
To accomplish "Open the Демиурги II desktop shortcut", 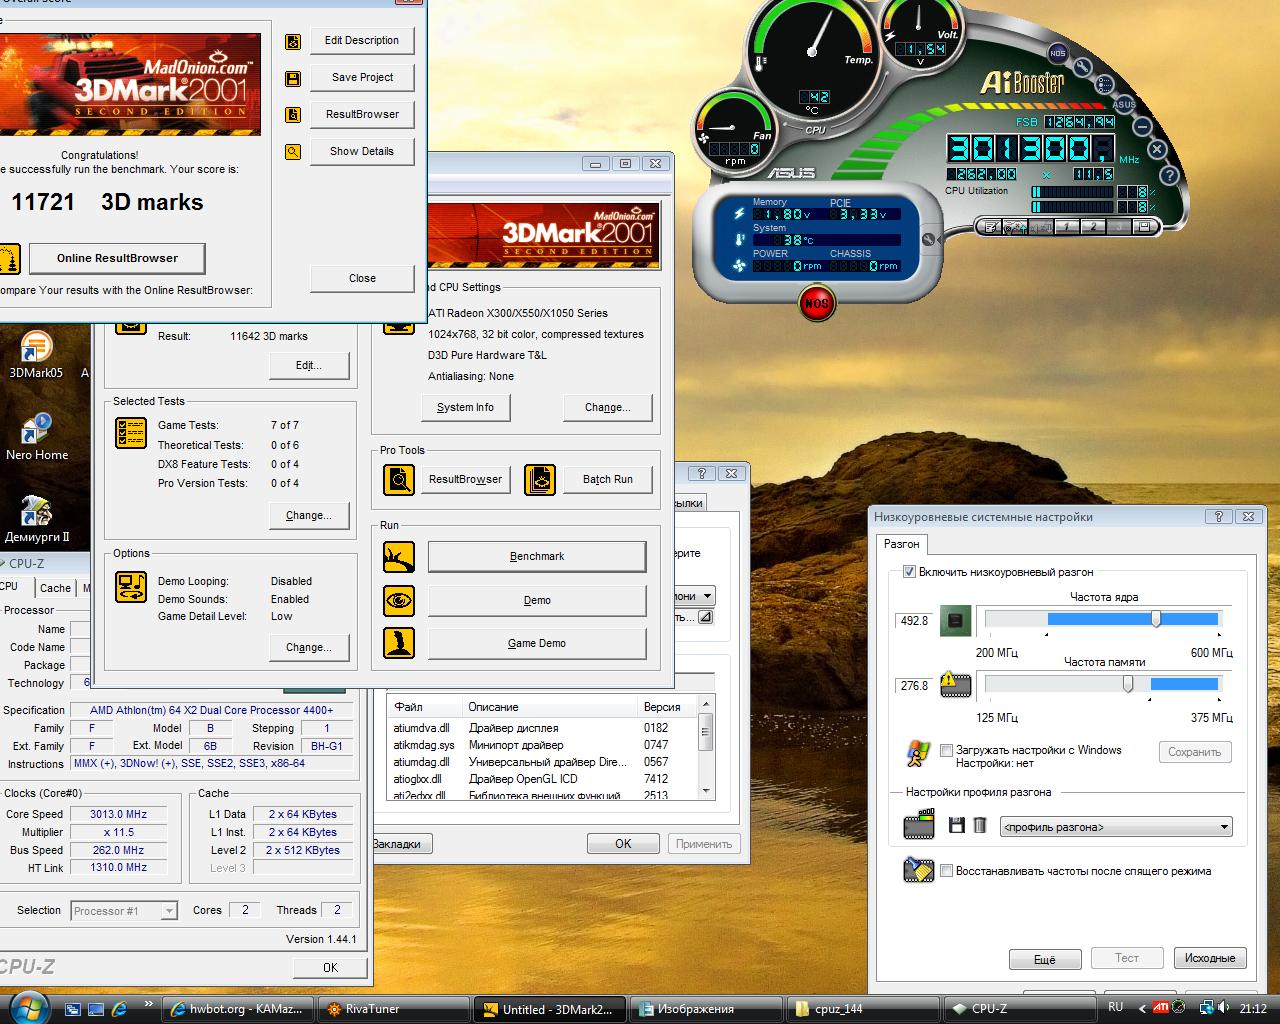I will (37, 519).
